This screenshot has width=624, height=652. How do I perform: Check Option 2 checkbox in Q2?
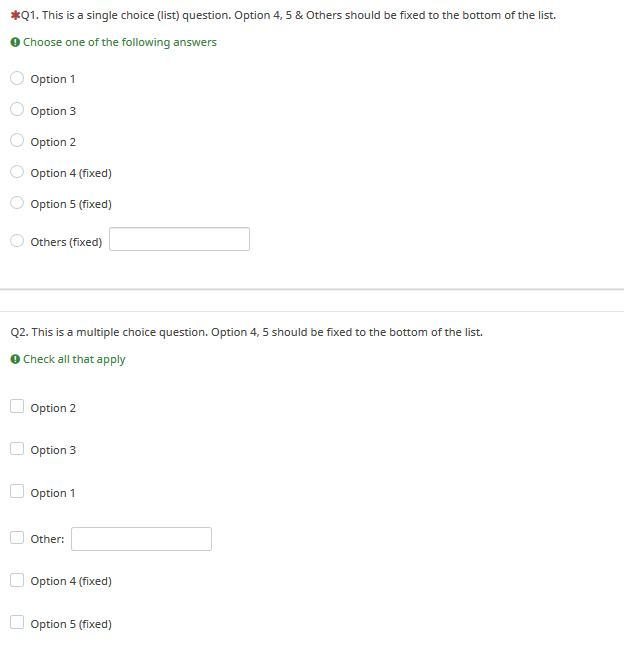18,407
